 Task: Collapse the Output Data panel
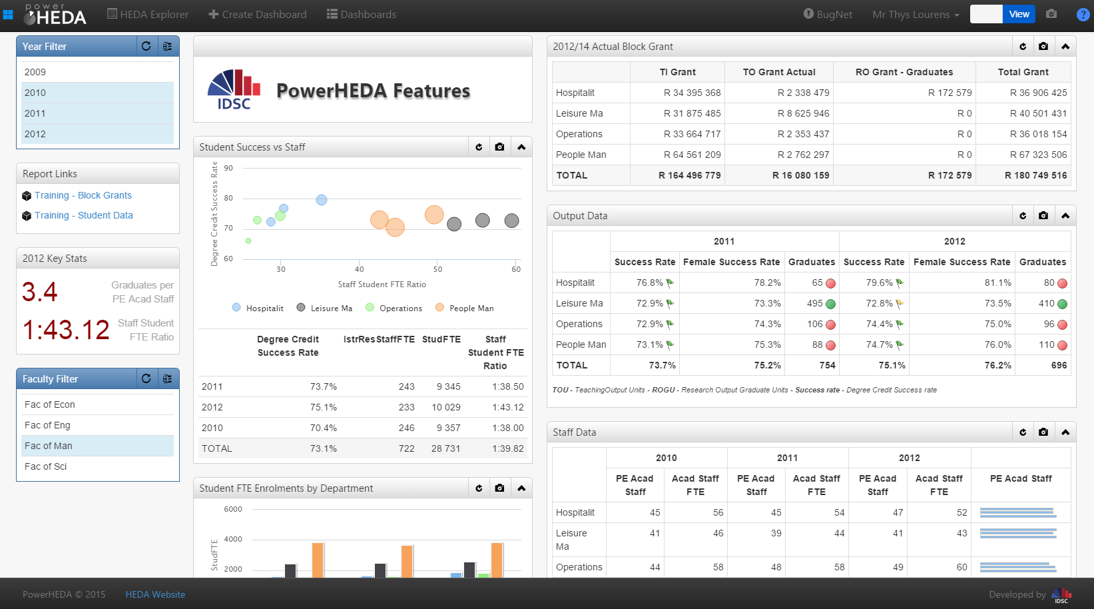click(1065, 216)
